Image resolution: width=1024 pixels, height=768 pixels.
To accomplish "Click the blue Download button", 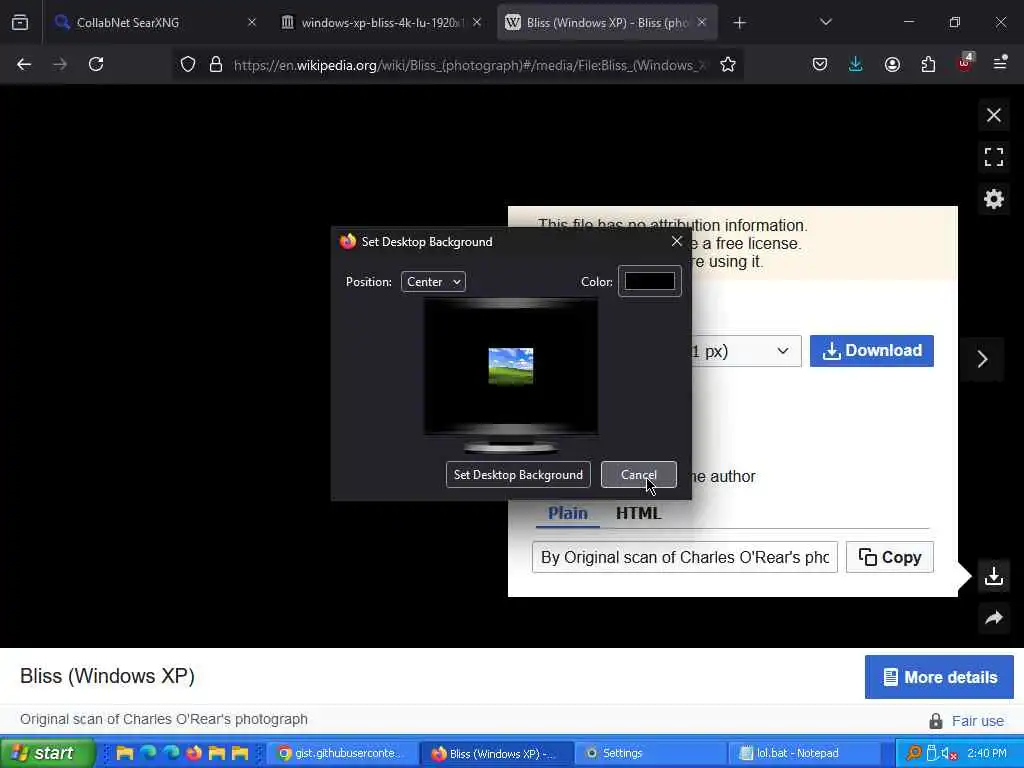I will 872,351.
